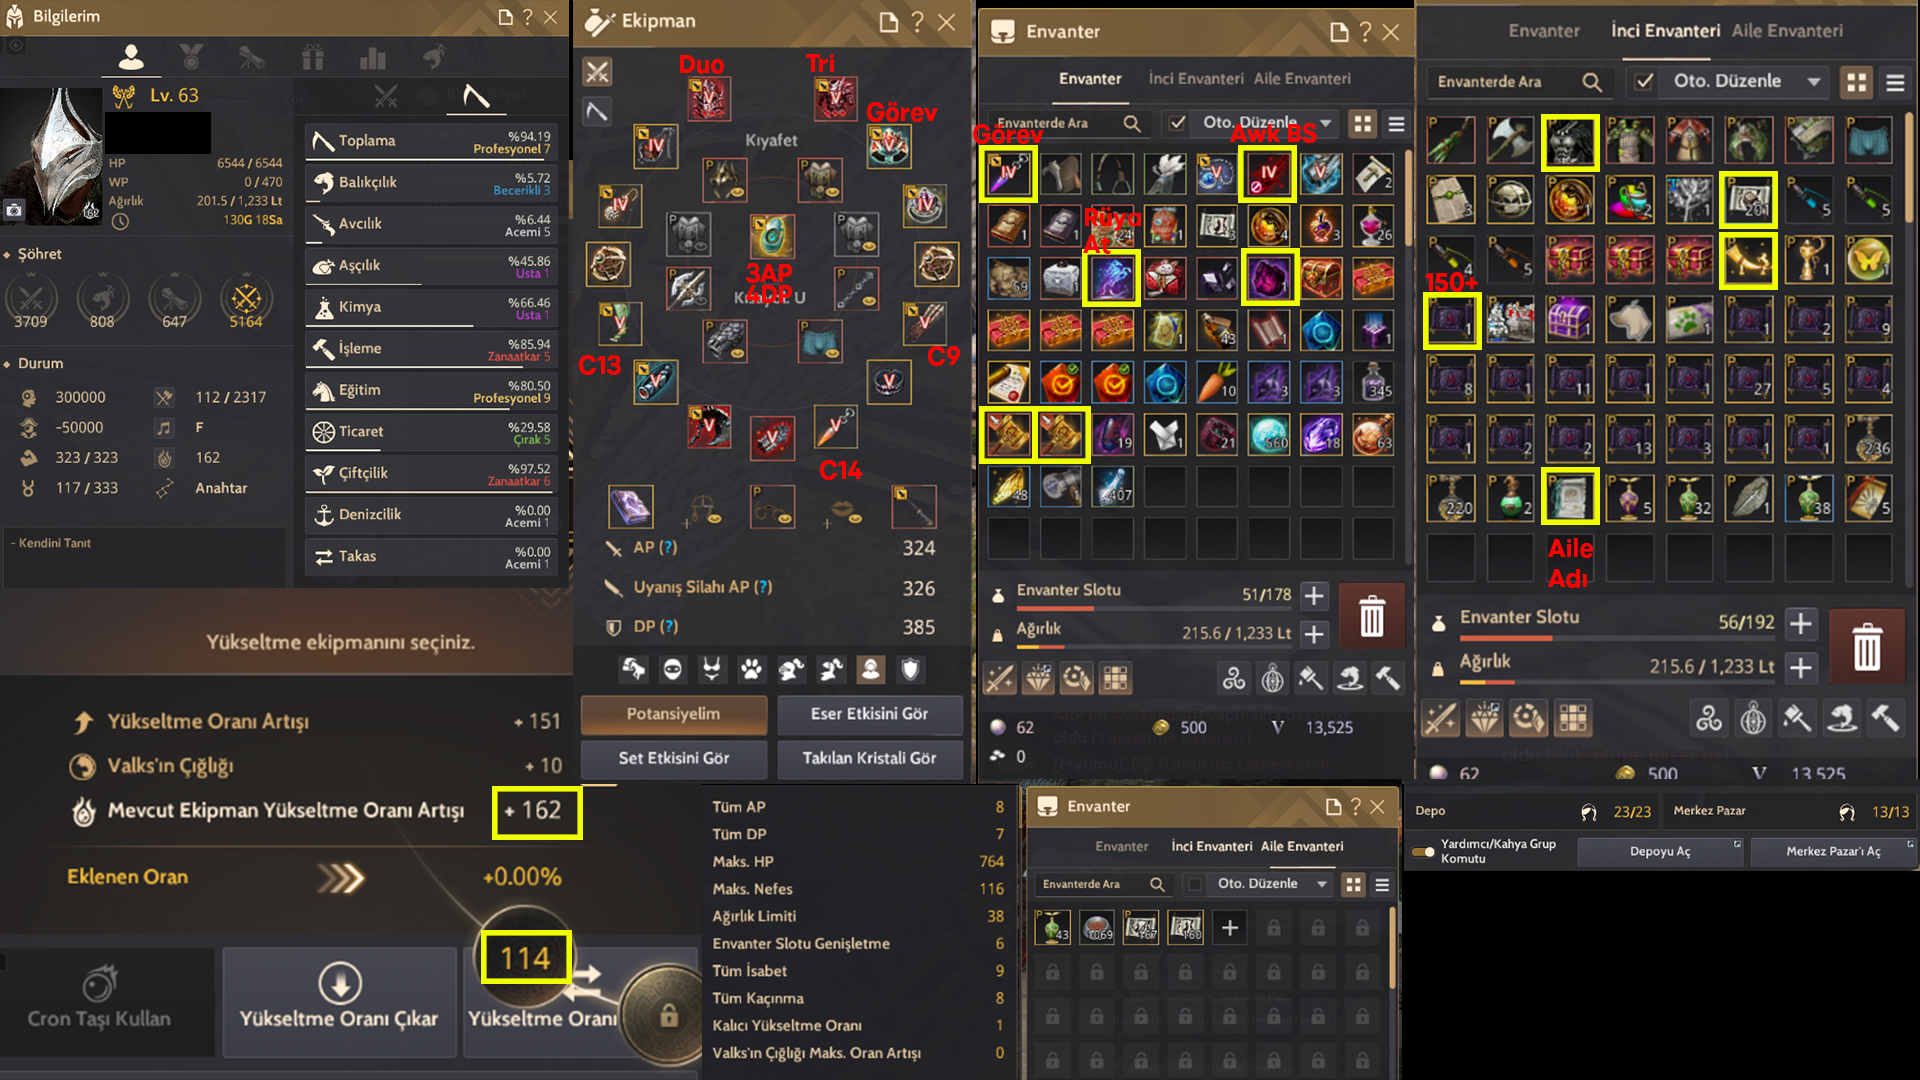Expand Oto. Düzenle dropdown in İnci Envanteri

[1814, 82]
